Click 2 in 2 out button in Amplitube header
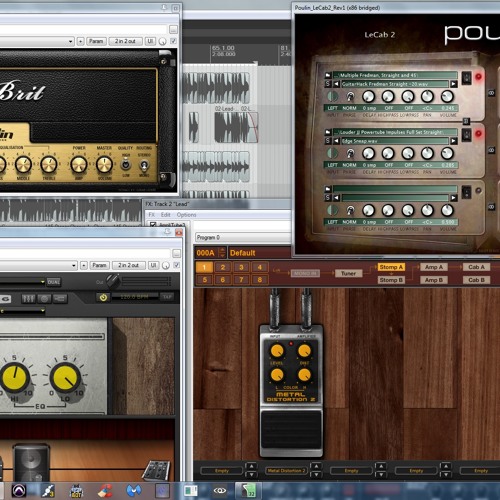Image resolution: width=500 pixels, height=500 pixels. pos(128,265)
